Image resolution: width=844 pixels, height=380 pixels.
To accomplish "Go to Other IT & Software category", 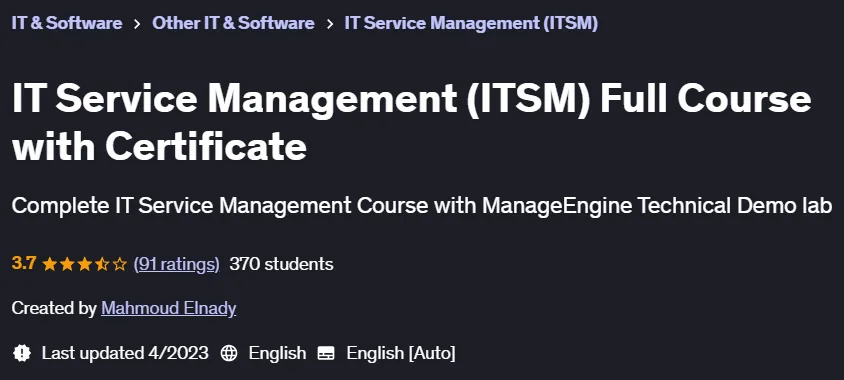I will coord(233,23).
